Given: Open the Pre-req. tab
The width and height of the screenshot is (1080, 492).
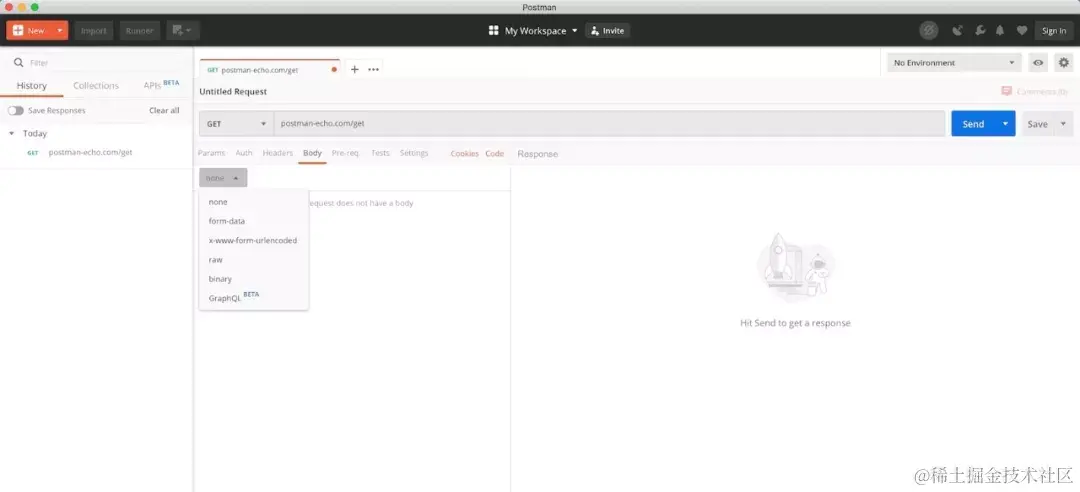Looking at the screenshot, I should (x=345, y=153).
